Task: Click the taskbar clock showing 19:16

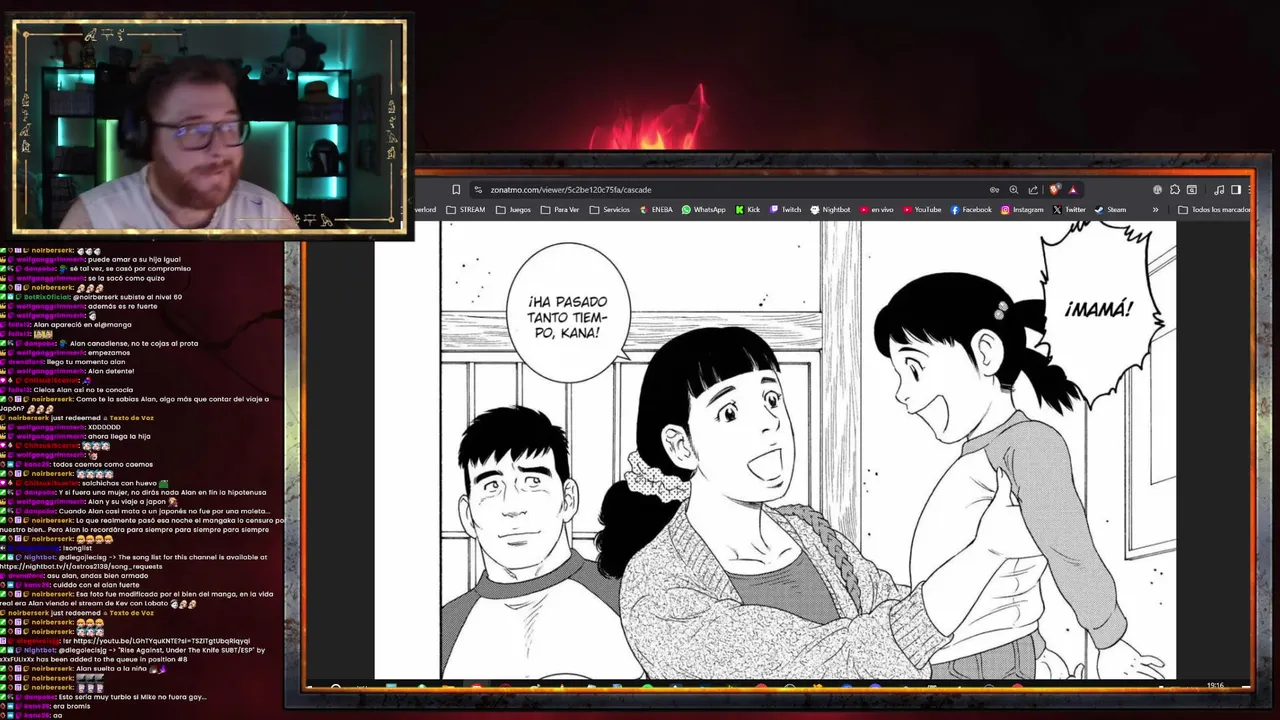Action: 1215,686
